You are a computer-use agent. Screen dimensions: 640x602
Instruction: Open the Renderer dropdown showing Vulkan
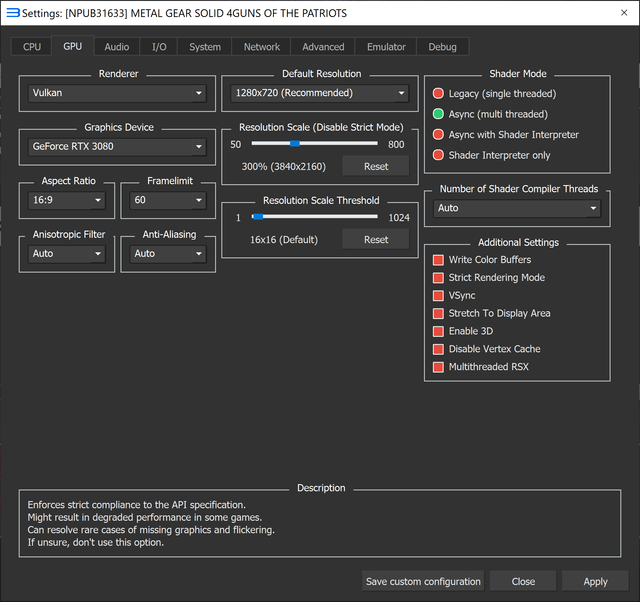(x=117, y=93)
